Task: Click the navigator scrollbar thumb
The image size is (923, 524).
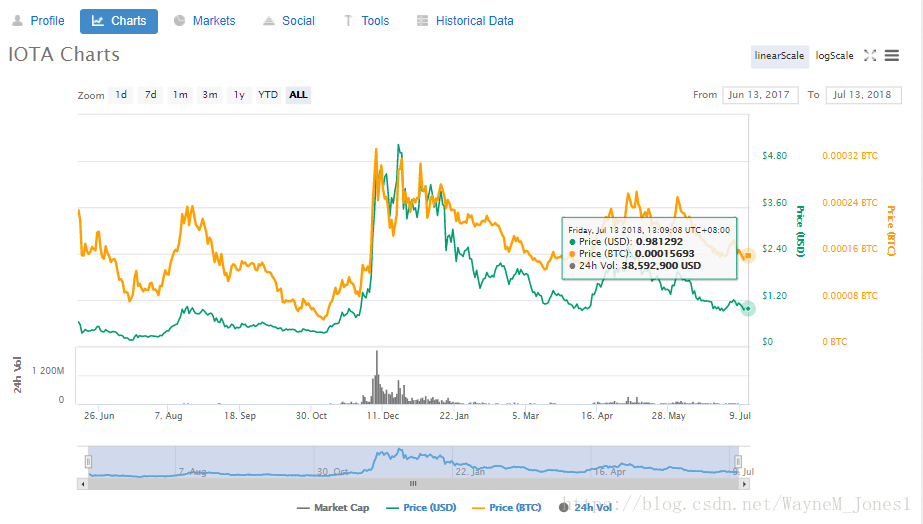Action: coord(413,484)
